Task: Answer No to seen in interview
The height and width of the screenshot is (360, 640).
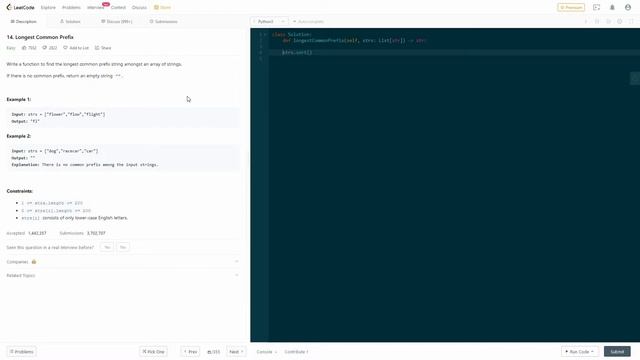Action: tap(122, 247)
